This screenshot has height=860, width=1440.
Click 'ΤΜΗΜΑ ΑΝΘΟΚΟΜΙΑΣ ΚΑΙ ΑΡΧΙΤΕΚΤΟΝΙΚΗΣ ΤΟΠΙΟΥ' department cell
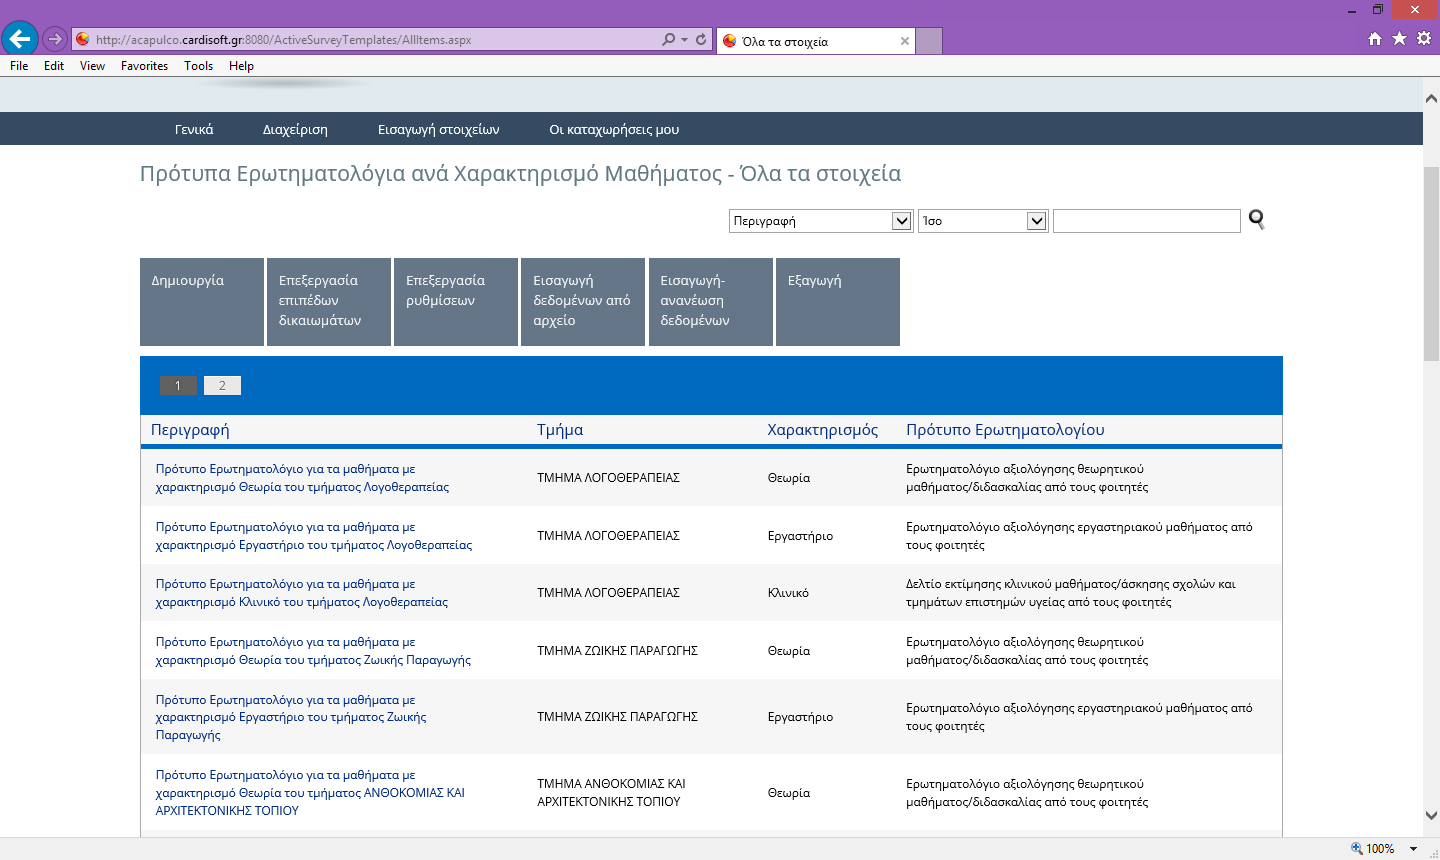[x=611, y=793]
